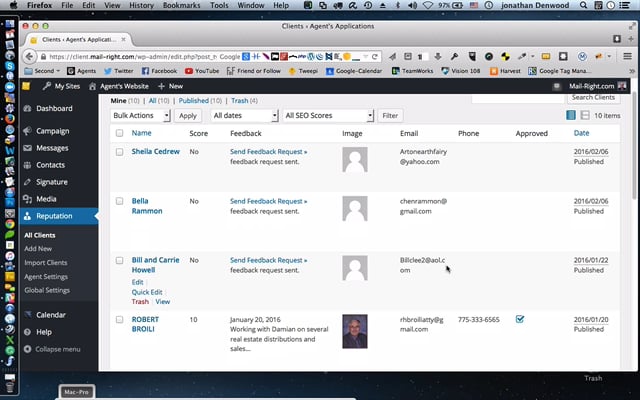Click the key icon in browser toolbar
The image size is (640, 400).
(454, 56)
